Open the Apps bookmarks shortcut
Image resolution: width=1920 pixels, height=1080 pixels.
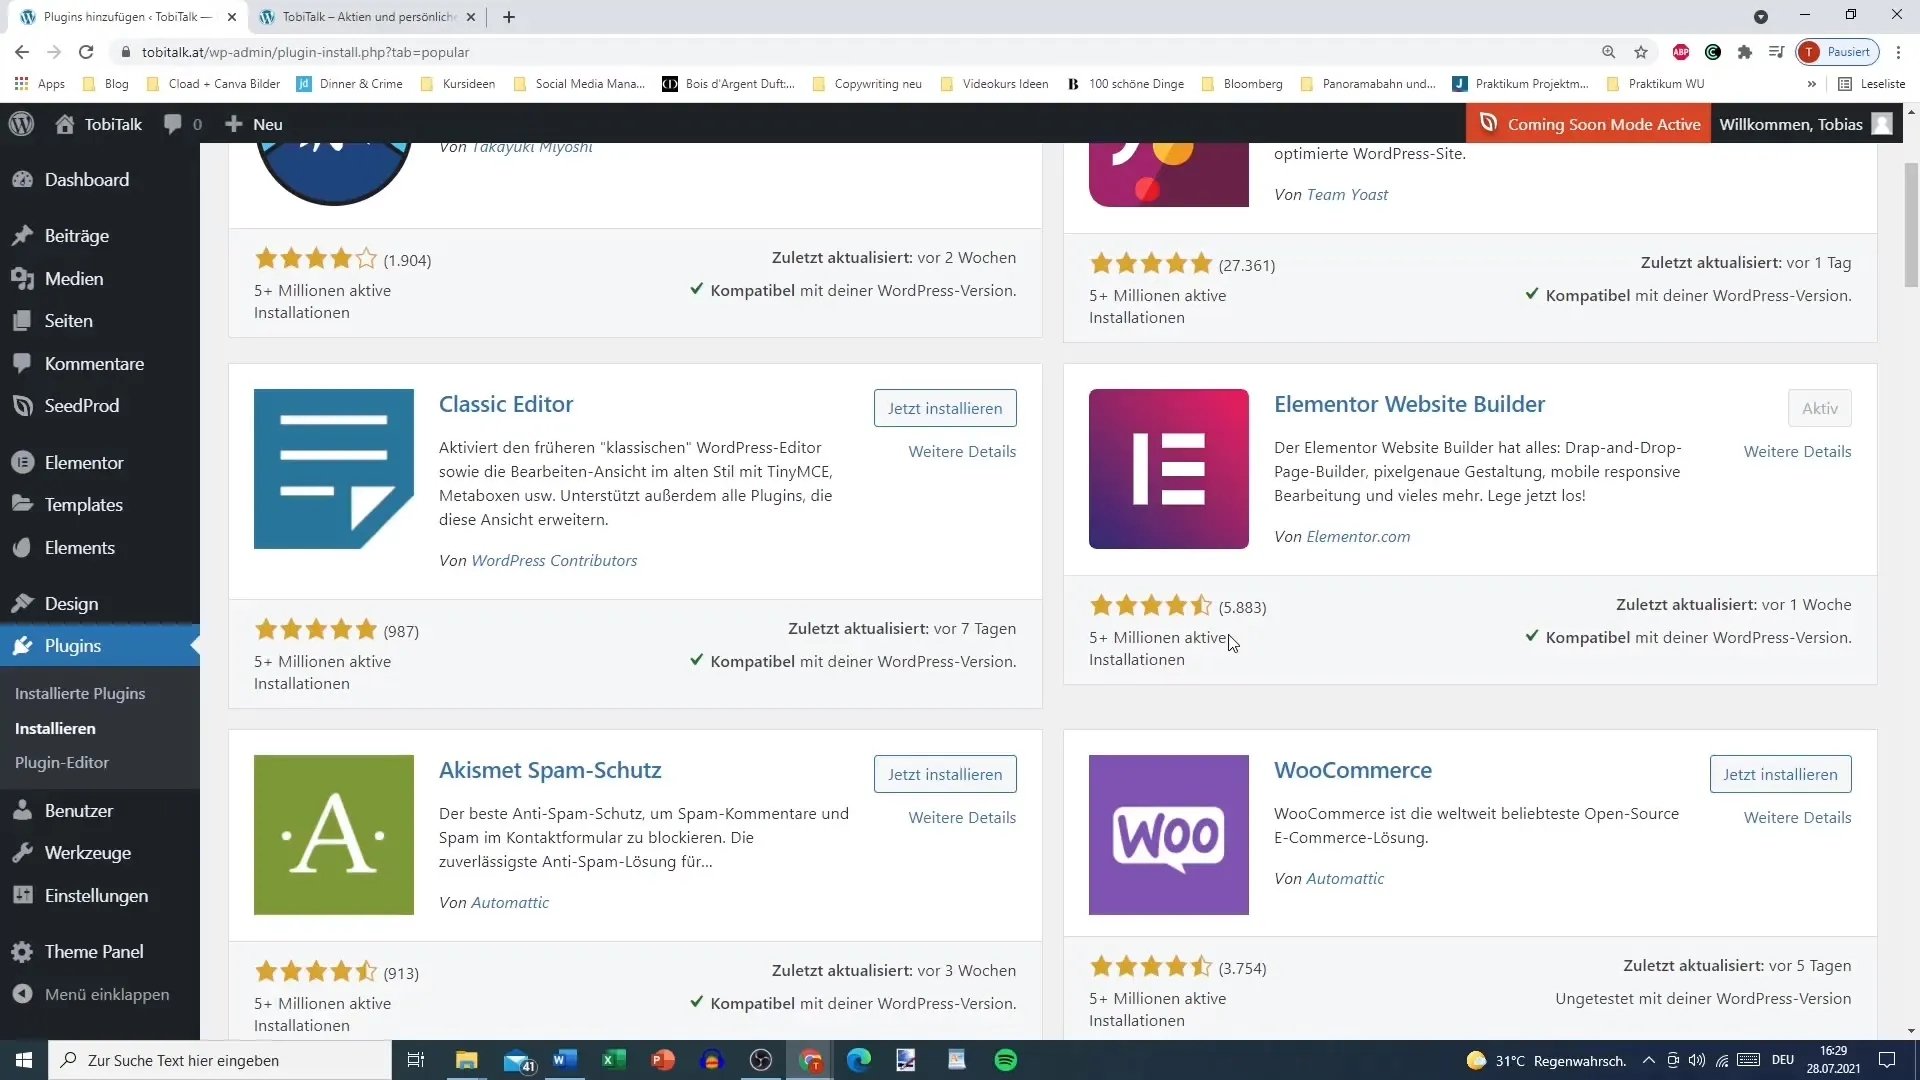point(40,84)
